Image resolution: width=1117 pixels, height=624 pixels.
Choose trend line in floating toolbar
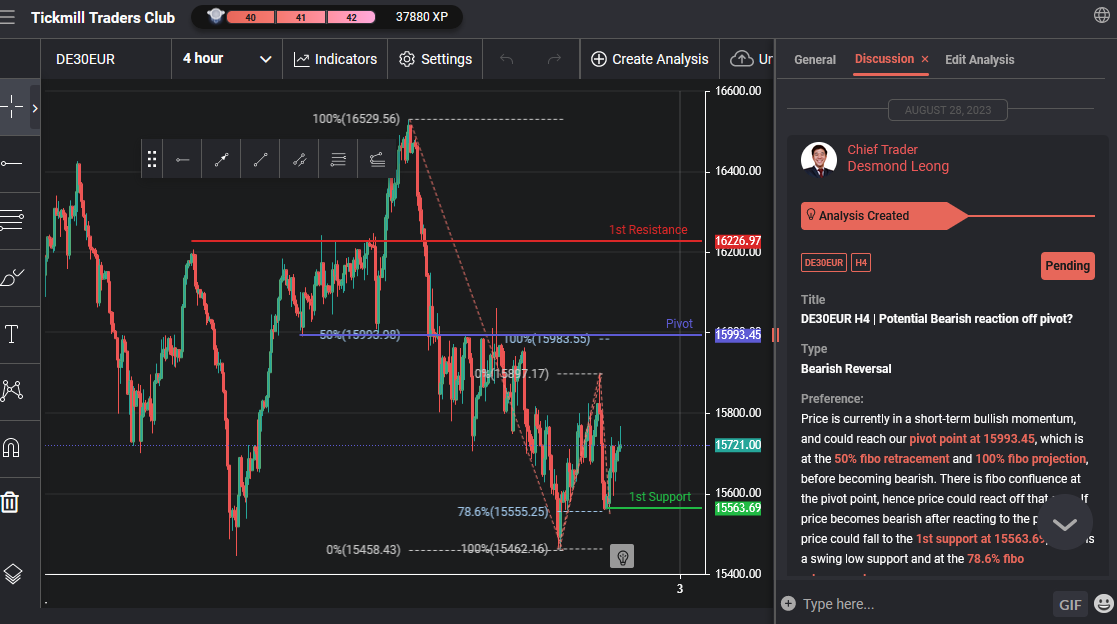pyautogui.click(x=261, y=159)
